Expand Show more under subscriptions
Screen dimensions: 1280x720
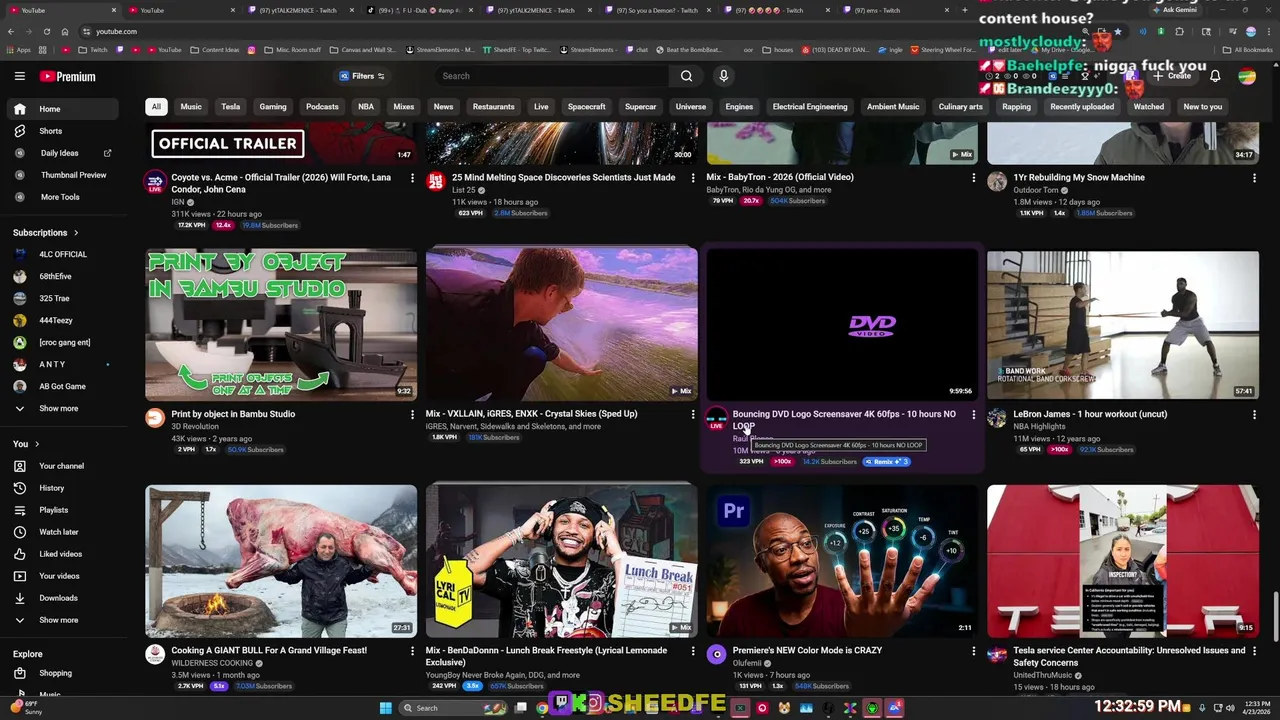tap(62, 408)
